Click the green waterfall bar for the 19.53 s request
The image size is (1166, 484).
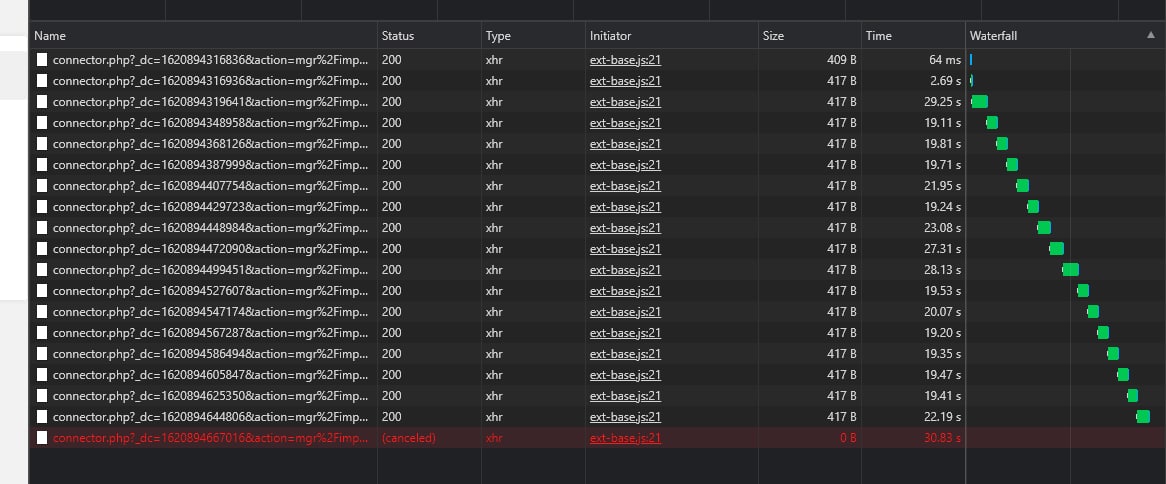pos(1083,291)
